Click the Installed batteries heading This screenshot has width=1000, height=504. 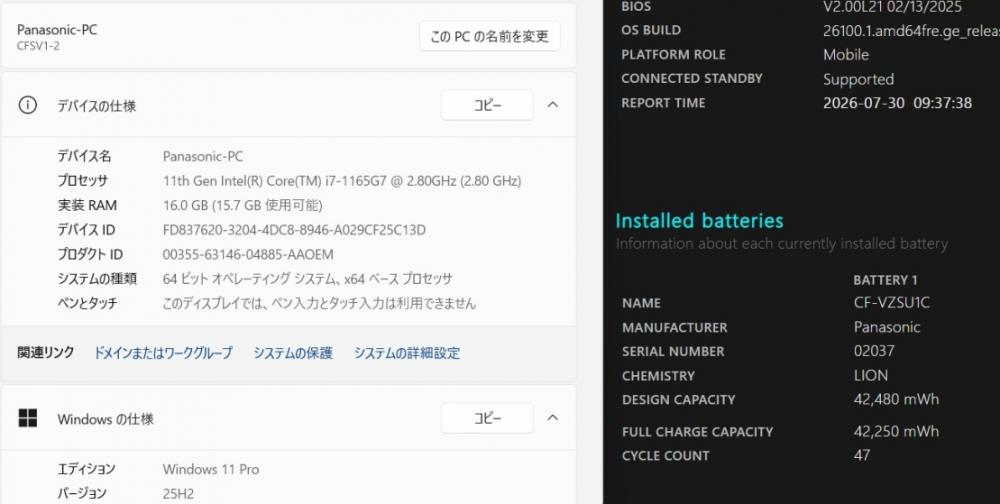point(699,221)
